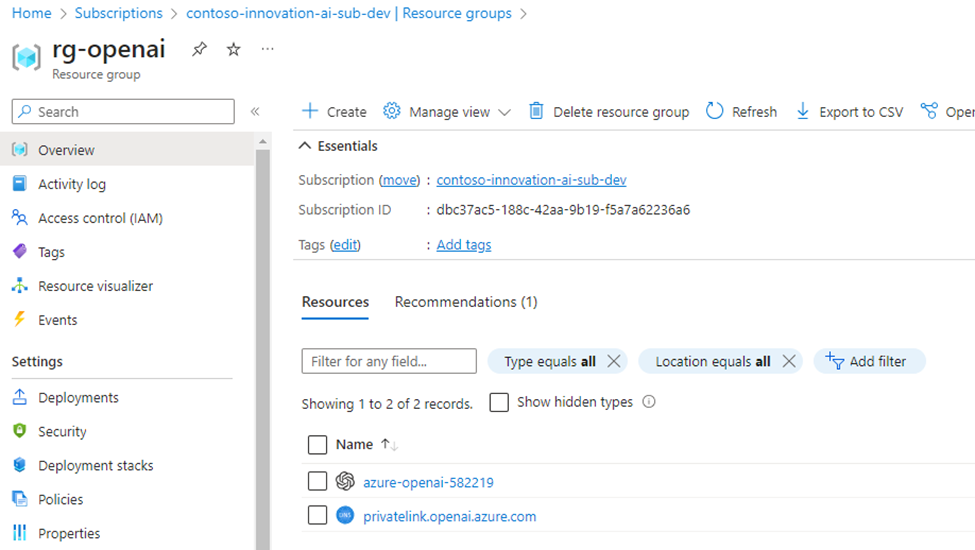Open Properties settings

pos(69,534)
